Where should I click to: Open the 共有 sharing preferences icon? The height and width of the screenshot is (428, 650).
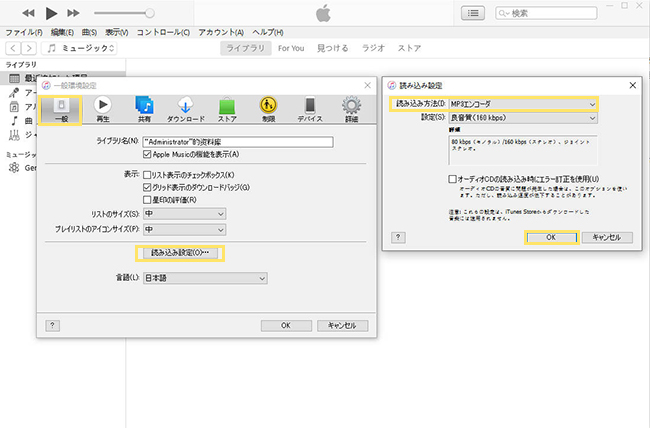(144, 110)
